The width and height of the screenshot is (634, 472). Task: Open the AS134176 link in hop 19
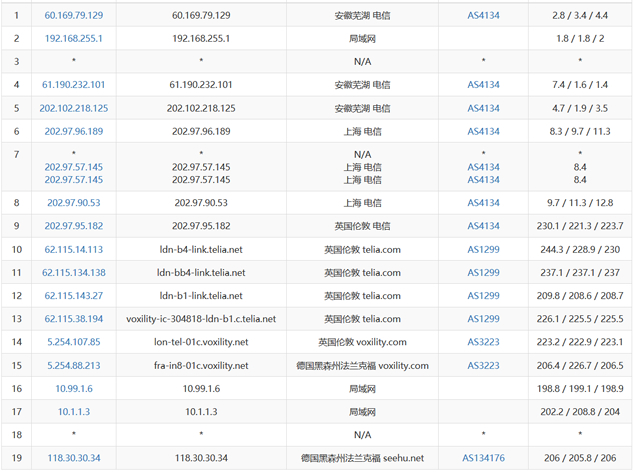[x=483, y=458]
